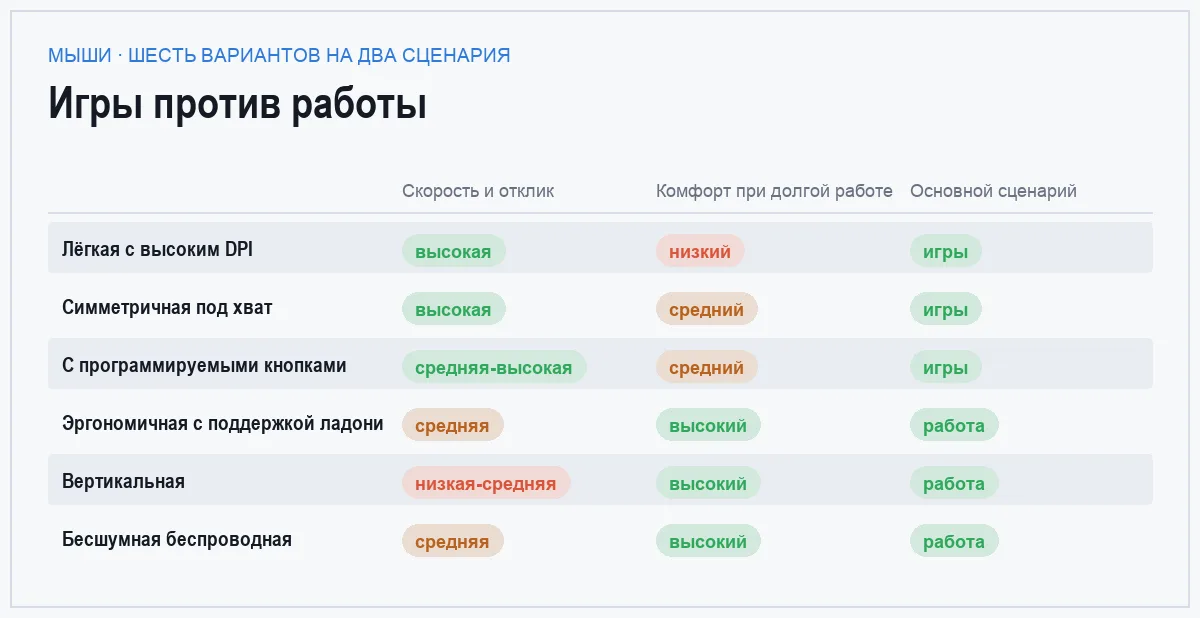Click "игры" badge in Симметричная под хват row

coord(946,309)
